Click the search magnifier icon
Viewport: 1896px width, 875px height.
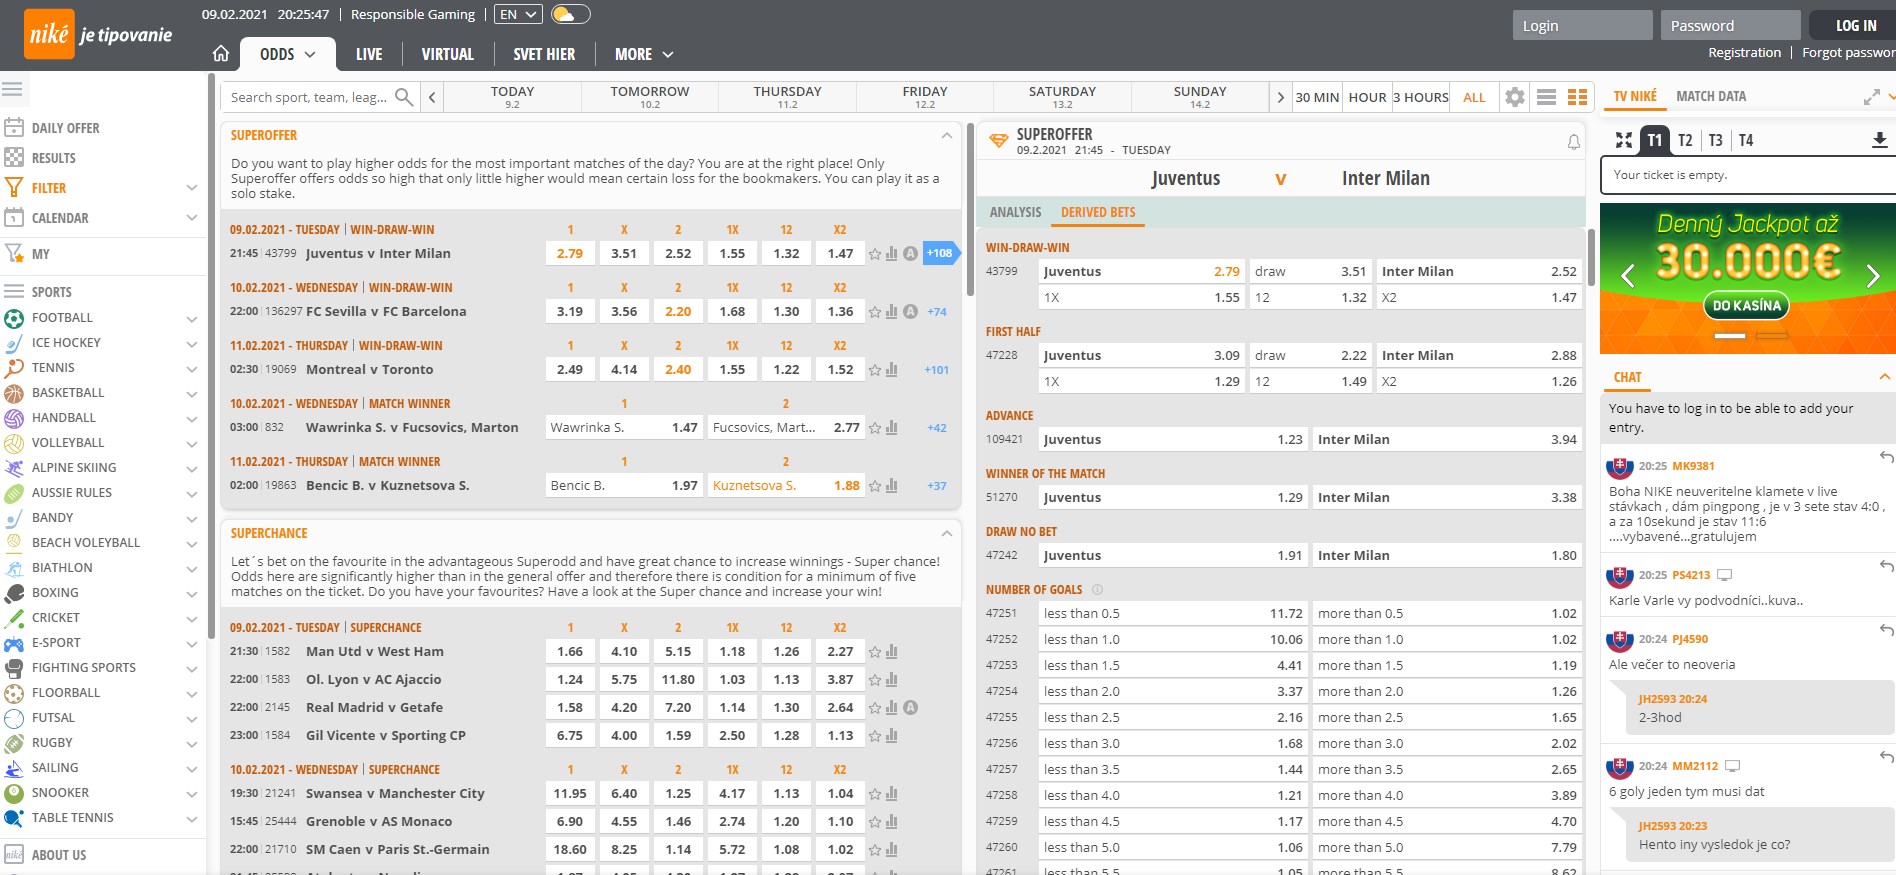tap(404, 97)
